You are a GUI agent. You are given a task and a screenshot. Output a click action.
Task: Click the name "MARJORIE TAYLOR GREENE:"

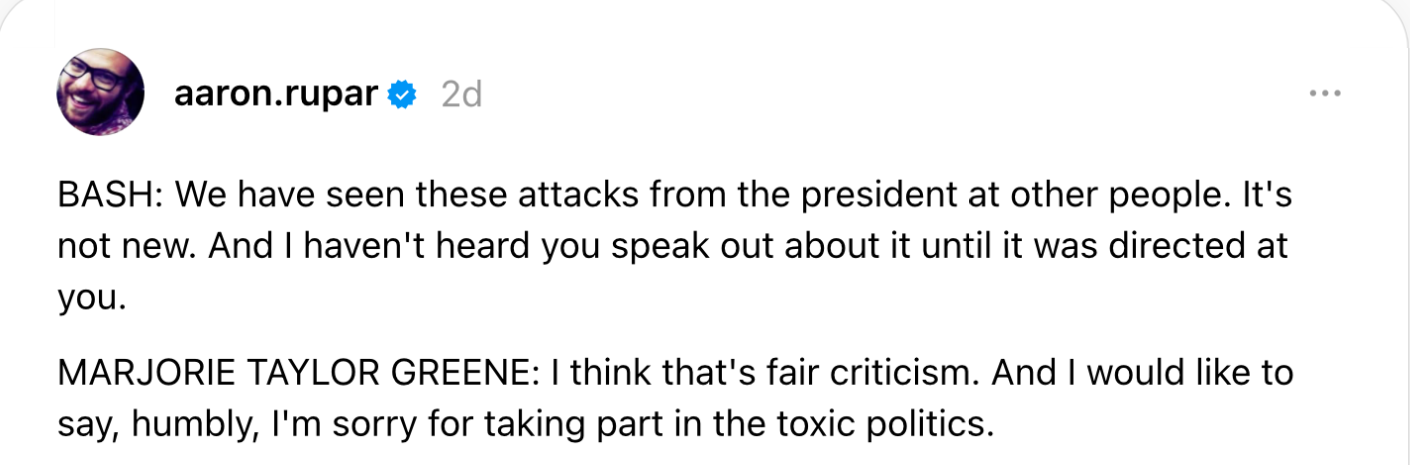(293, 374)
